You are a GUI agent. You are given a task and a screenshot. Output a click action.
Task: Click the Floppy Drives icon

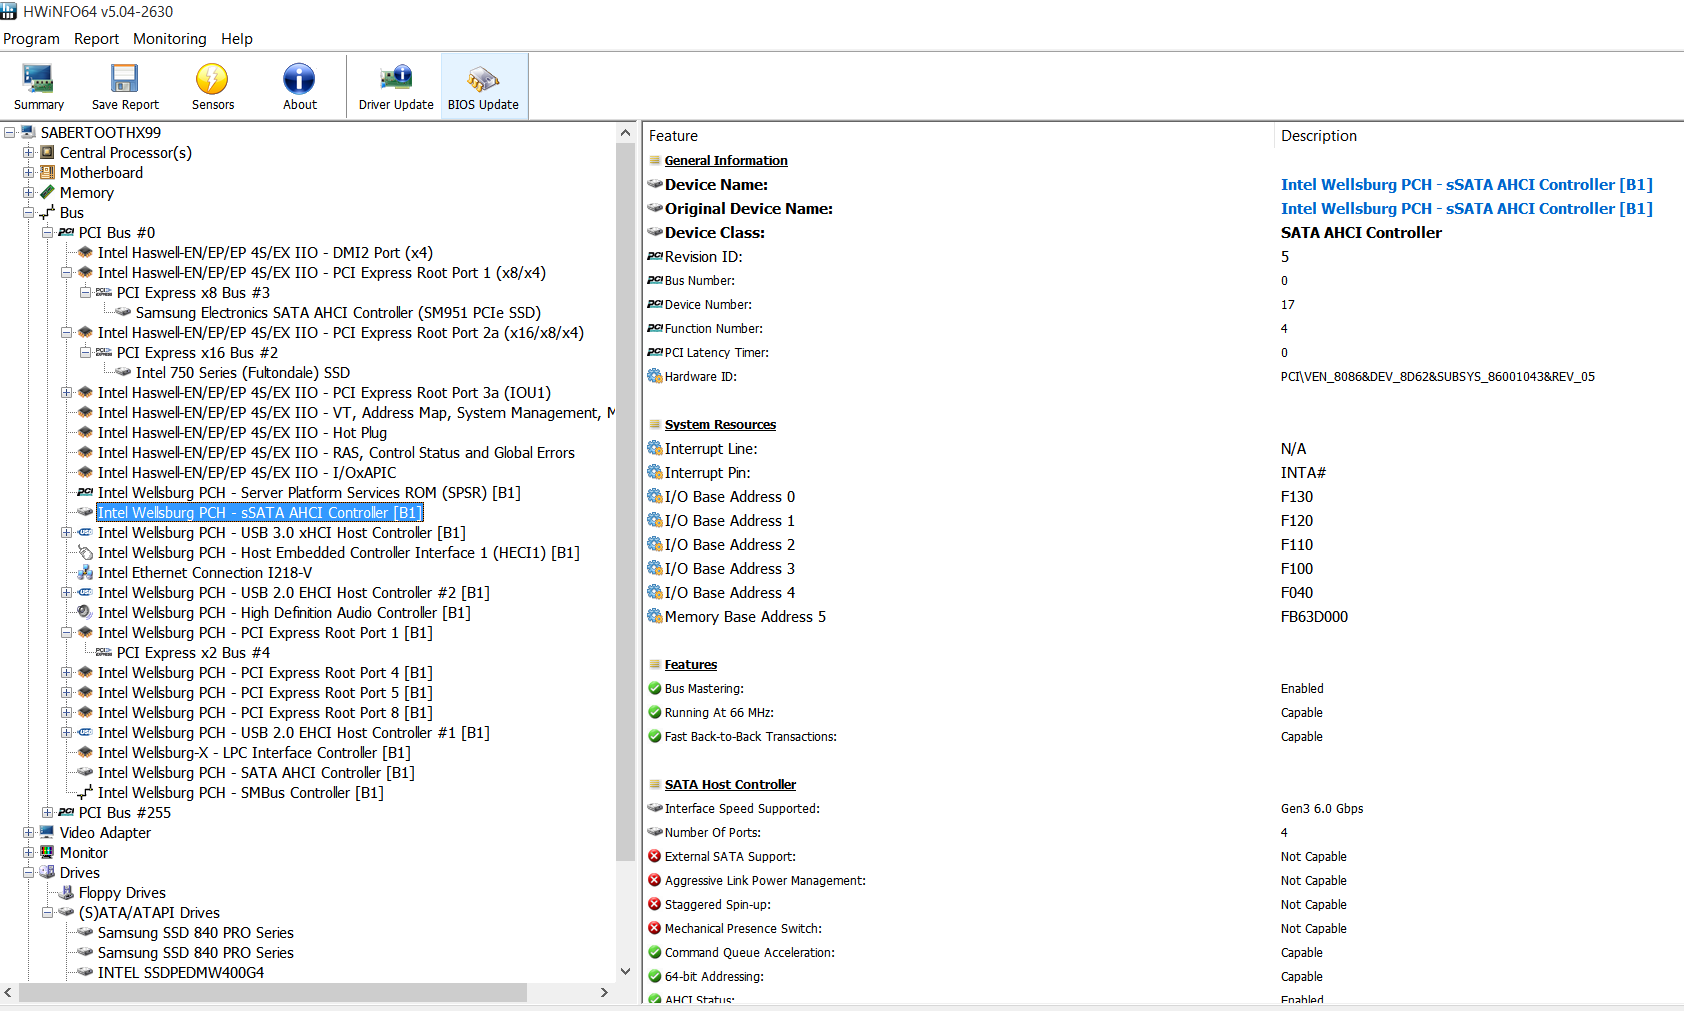click(66, 892)
